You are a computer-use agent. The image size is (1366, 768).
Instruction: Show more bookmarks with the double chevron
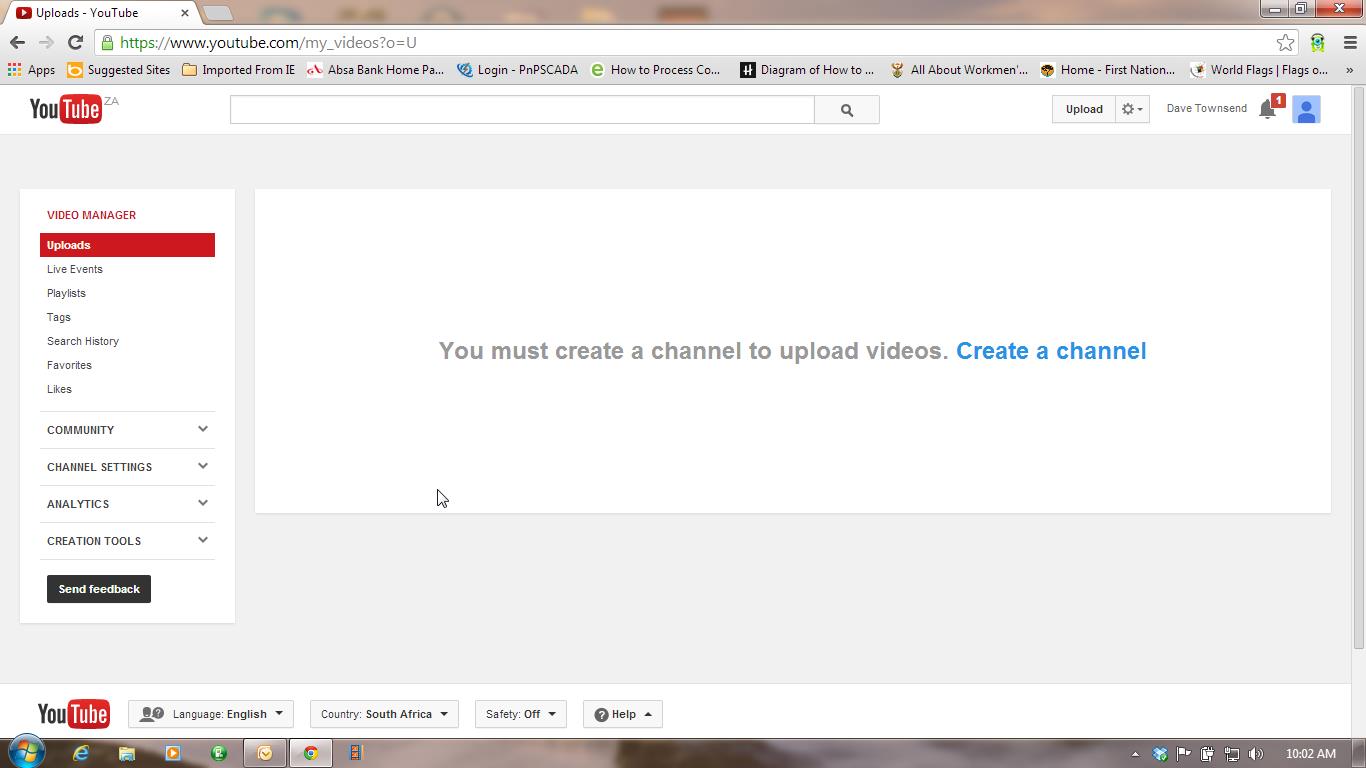pos(1349,70)
